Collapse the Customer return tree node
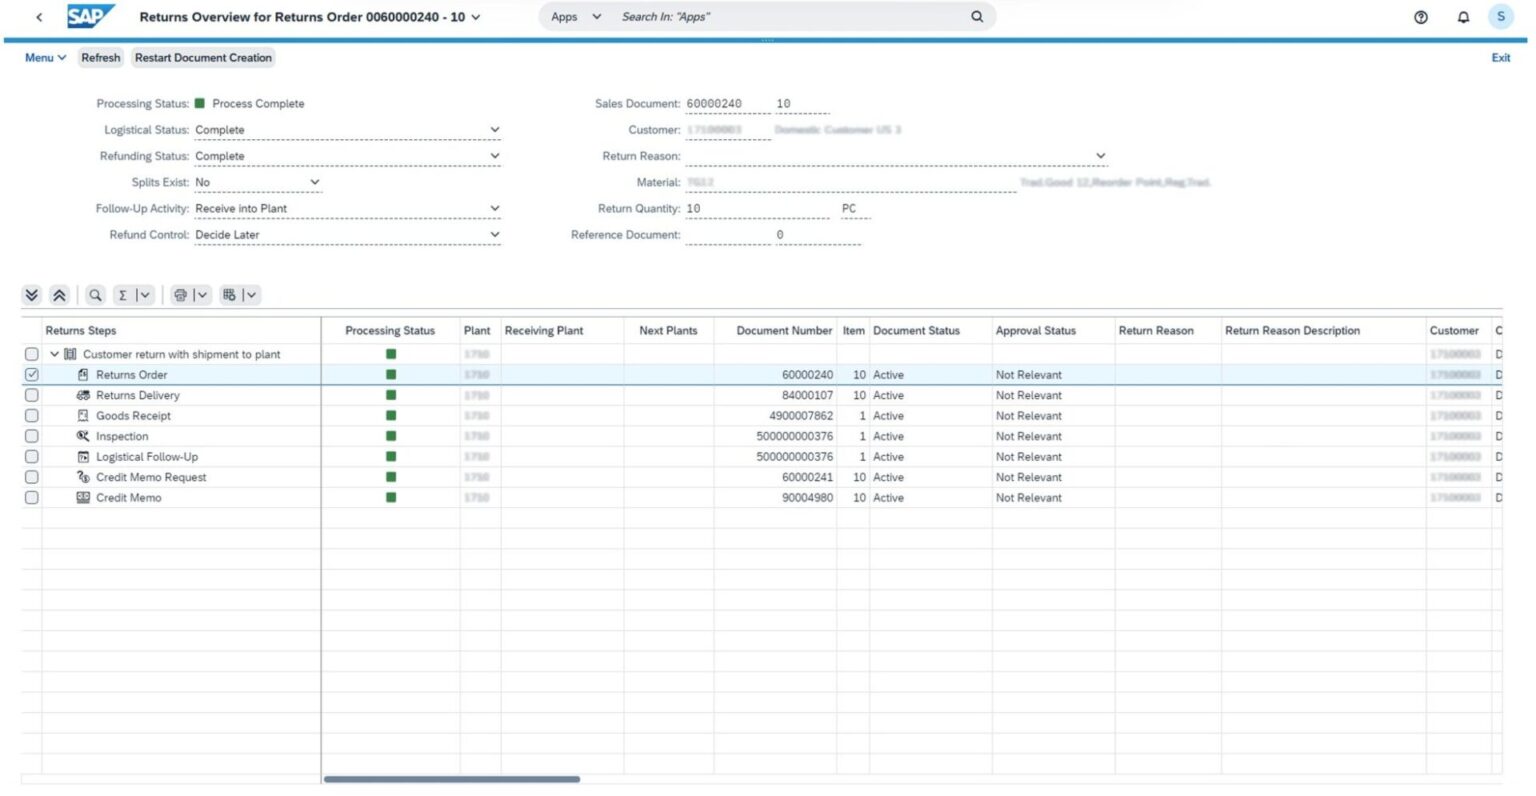Image resolution: width=1536 pixels, height=796 pixels. point(54,354)
